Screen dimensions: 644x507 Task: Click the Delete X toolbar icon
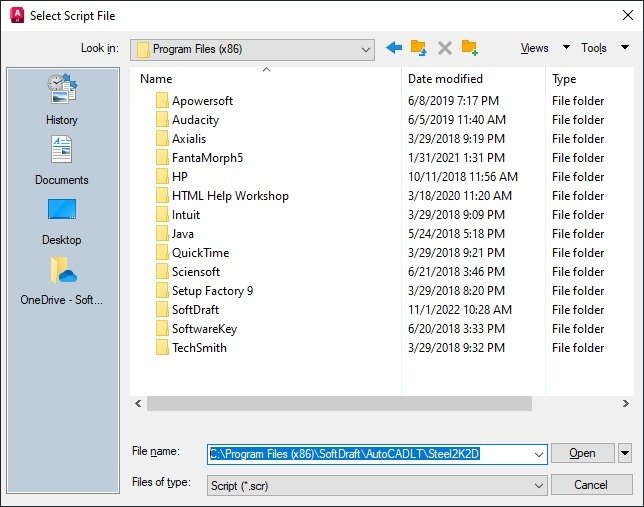(444, 48)
